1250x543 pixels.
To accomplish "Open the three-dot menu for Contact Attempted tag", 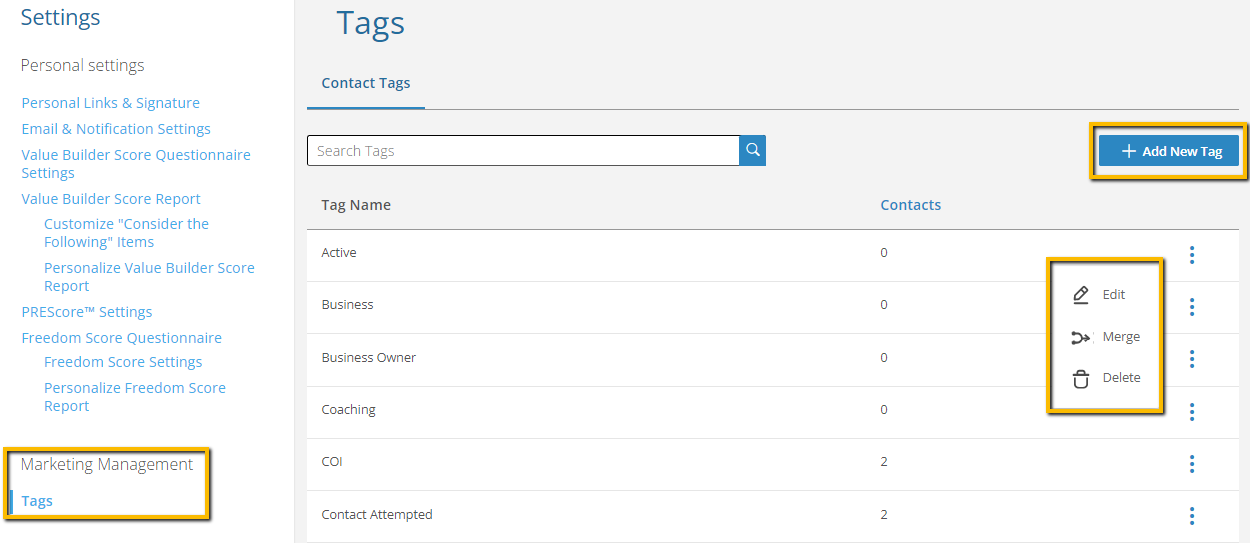I will coord(1192,516).
